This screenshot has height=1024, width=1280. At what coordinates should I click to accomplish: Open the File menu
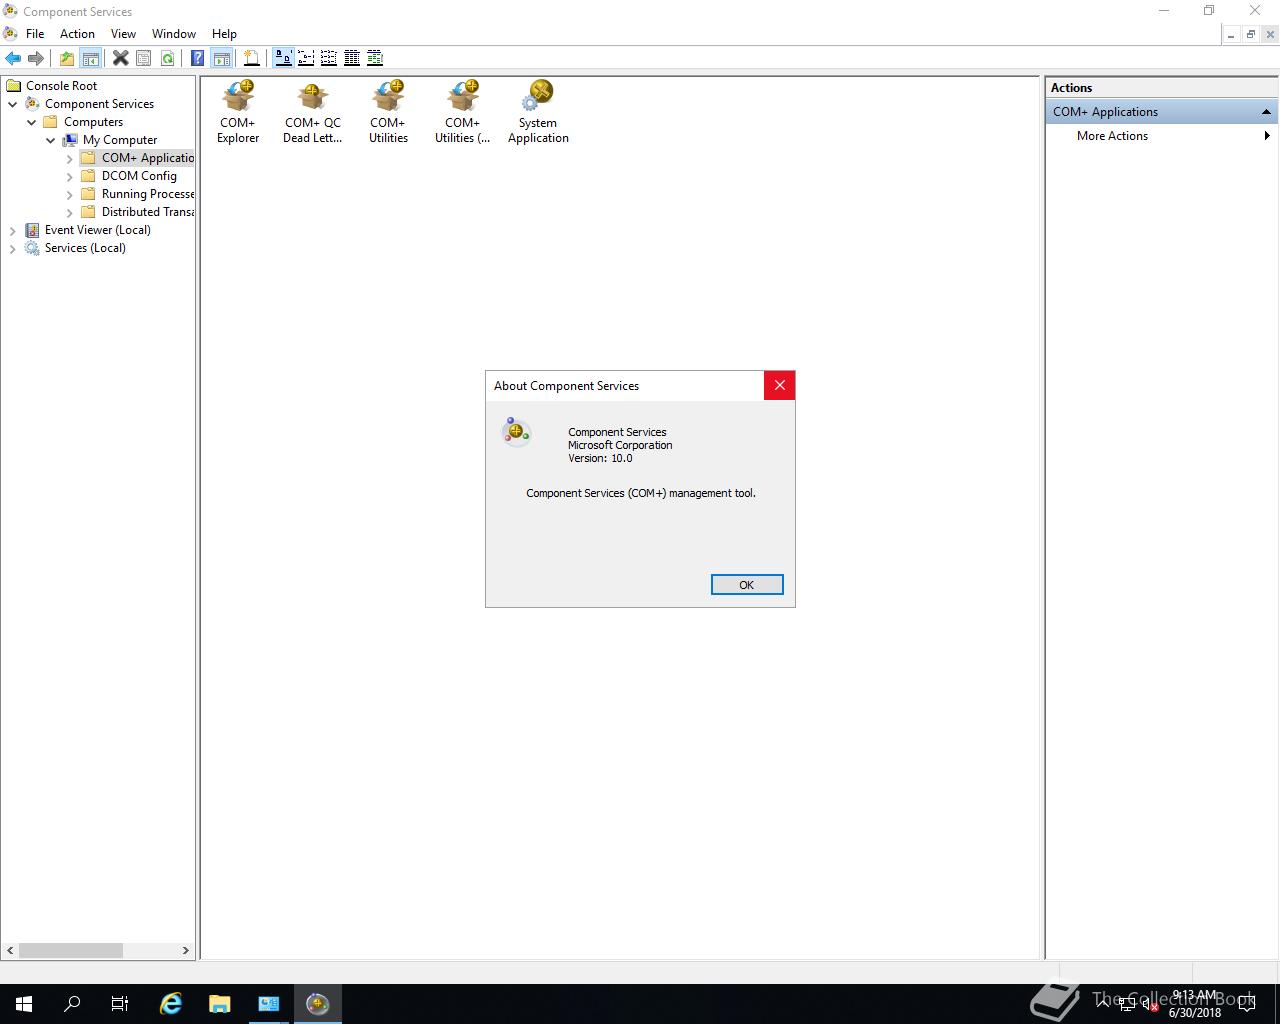35,33
